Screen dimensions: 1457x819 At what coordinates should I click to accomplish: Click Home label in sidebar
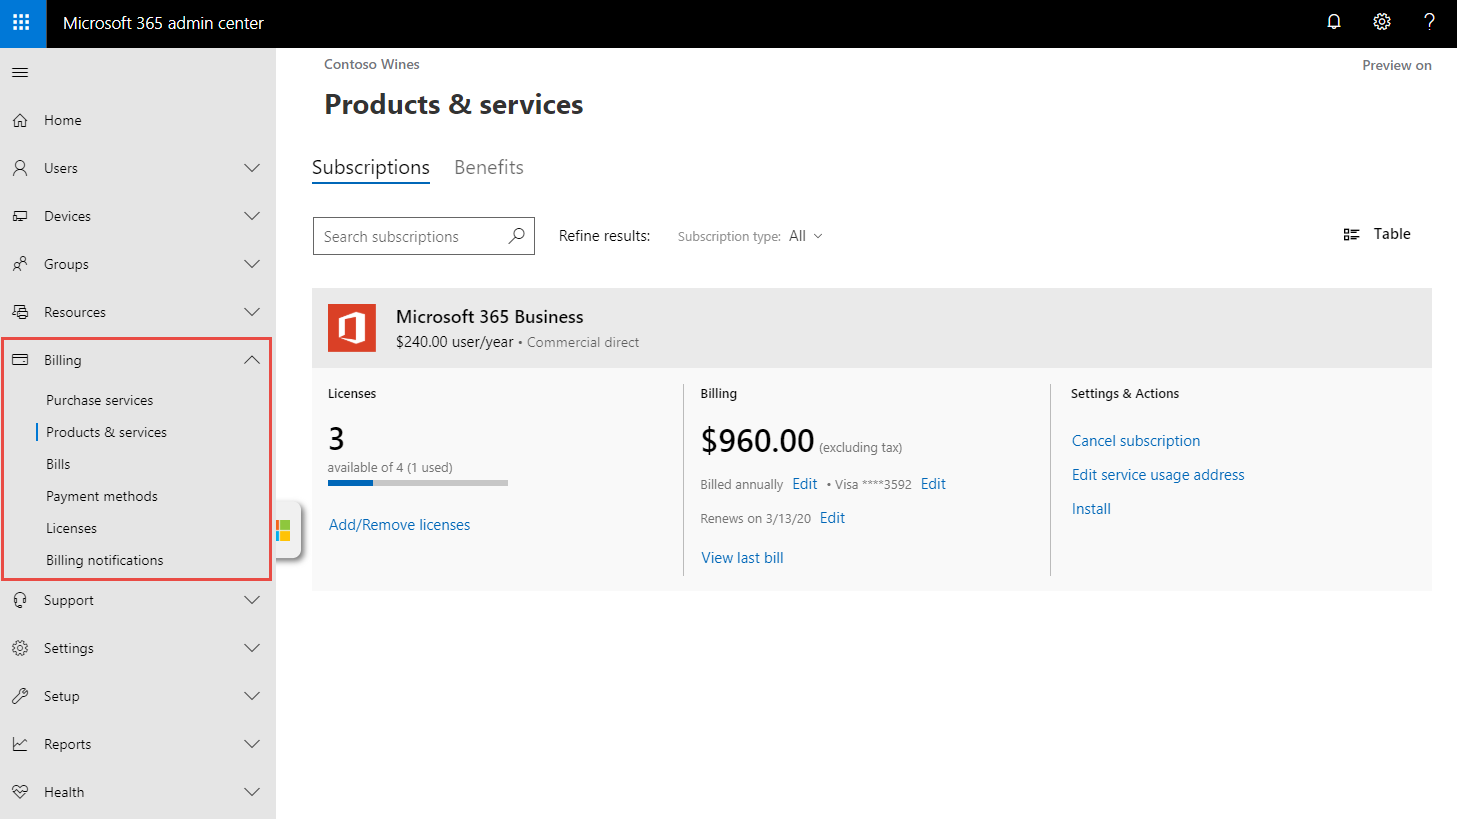[x=63, y=120]
